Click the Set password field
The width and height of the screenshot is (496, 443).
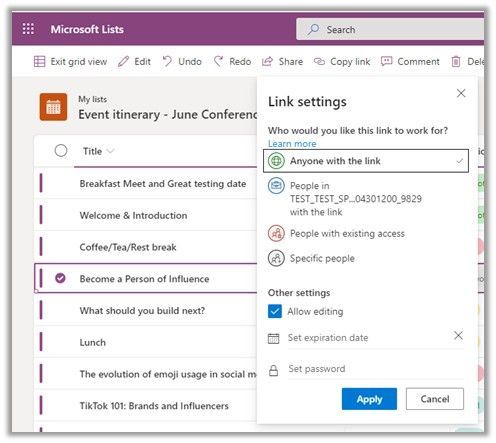pyautogui.click(x=376, y=369)
